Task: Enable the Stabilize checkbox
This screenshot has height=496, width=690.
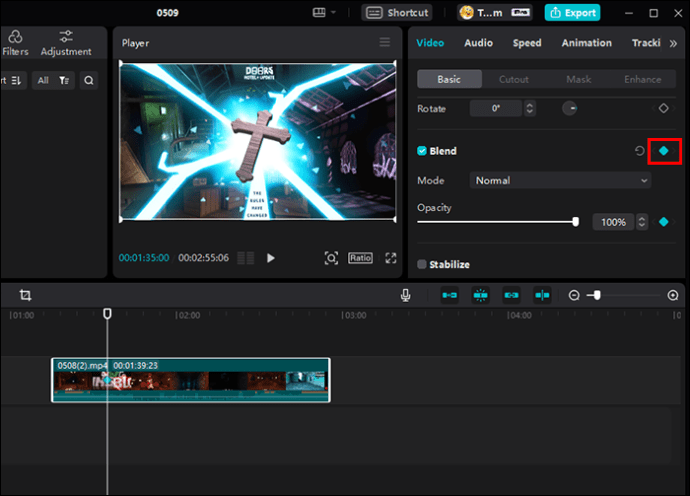Action: (422, 264)
